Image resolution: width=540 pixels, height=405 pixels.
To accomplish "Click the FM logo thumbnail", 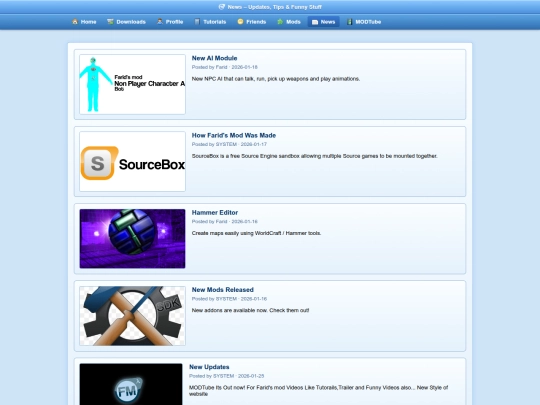I will (x=131, y=384).
